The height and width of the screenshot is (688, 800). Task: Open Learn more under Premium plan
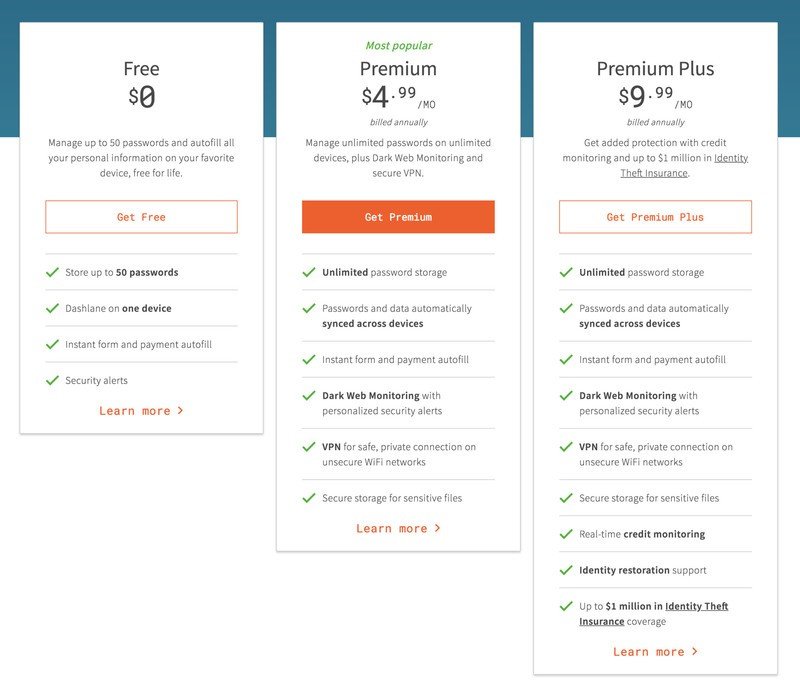[x=392, y=528]
